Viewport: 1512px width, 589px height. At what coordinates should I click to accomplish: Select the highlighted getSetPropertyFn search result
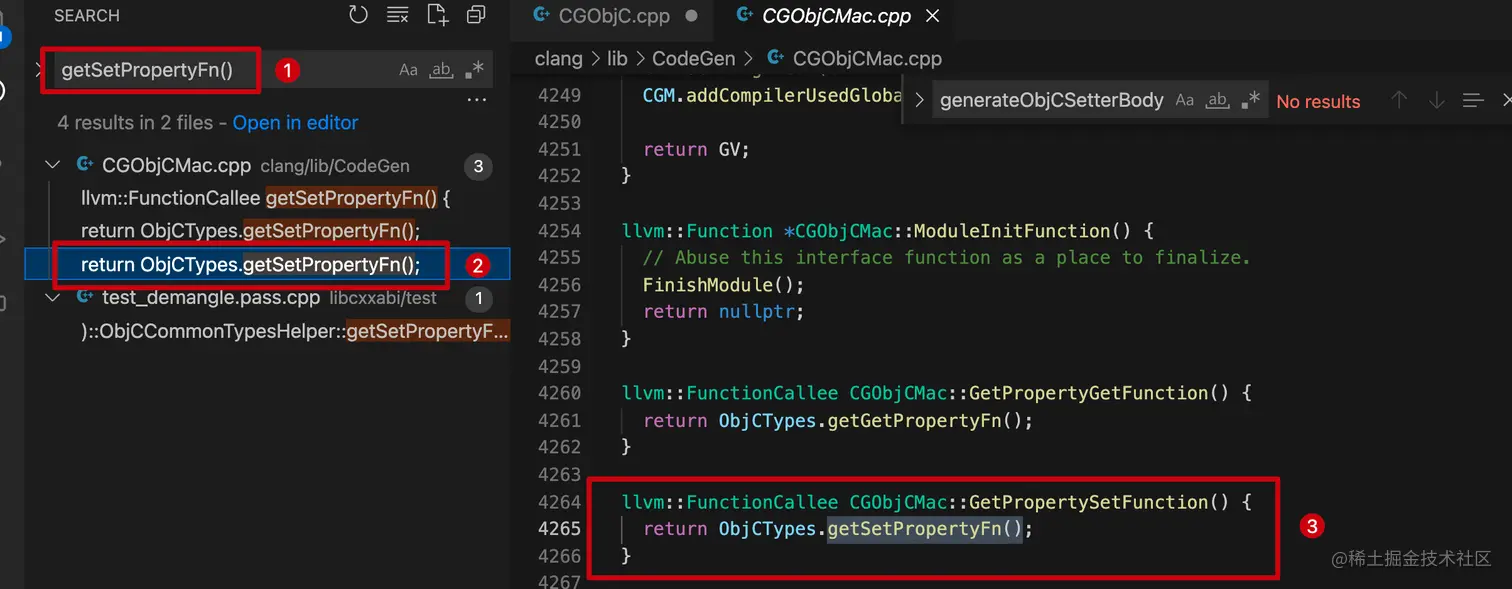pyautogui.click(x=250, y=264)
